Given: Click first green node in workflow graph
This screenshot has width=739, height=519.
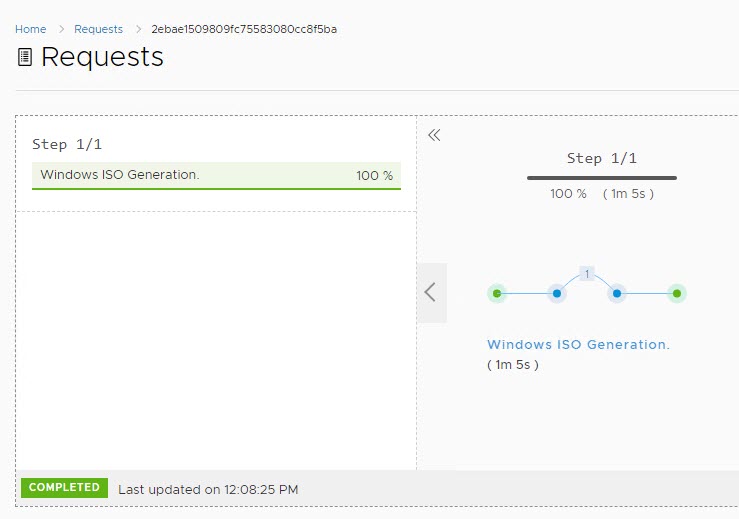Looking at the screenshot, I should [497, 293].
